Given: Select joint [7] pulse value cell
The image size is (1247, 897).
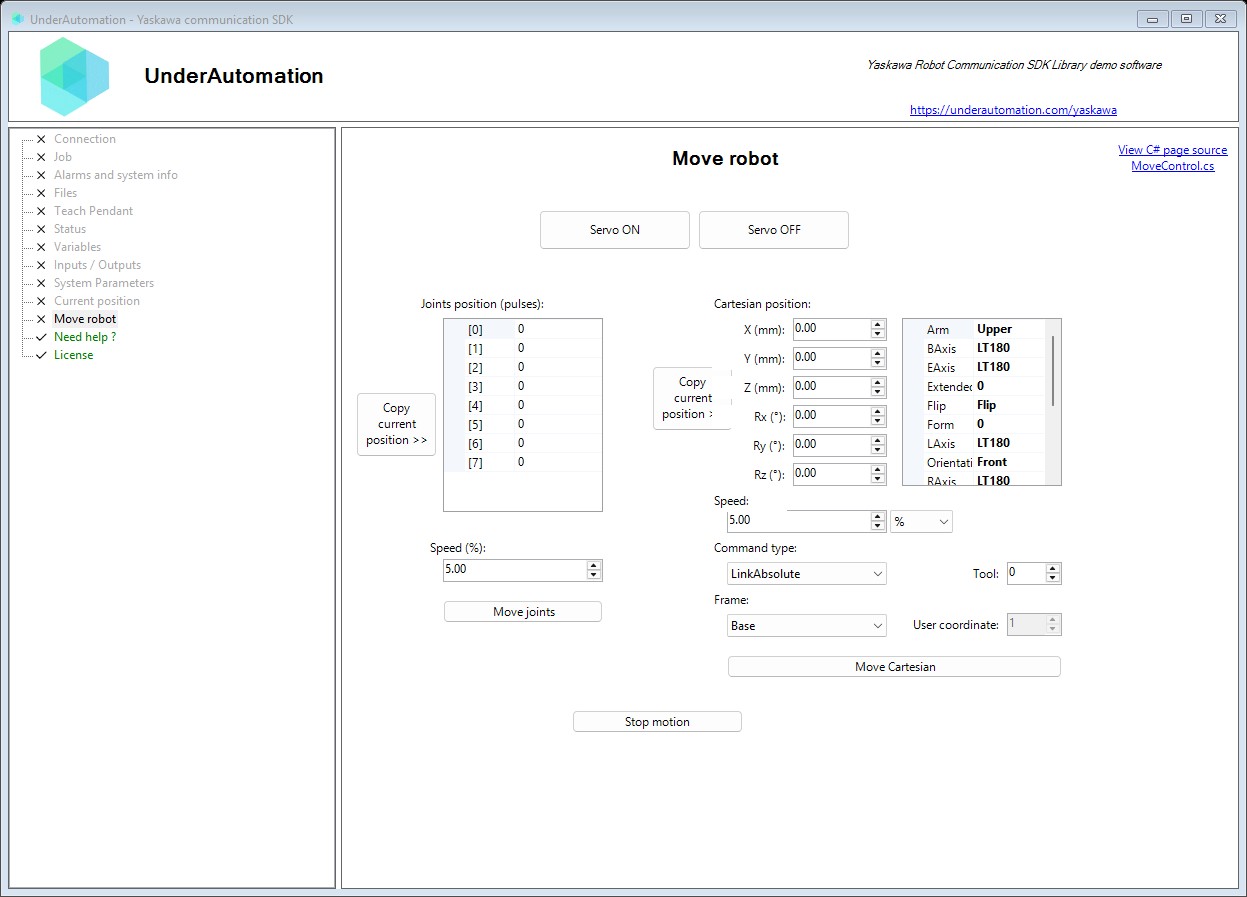Looking at the screenshot, I should pos(558,462).
